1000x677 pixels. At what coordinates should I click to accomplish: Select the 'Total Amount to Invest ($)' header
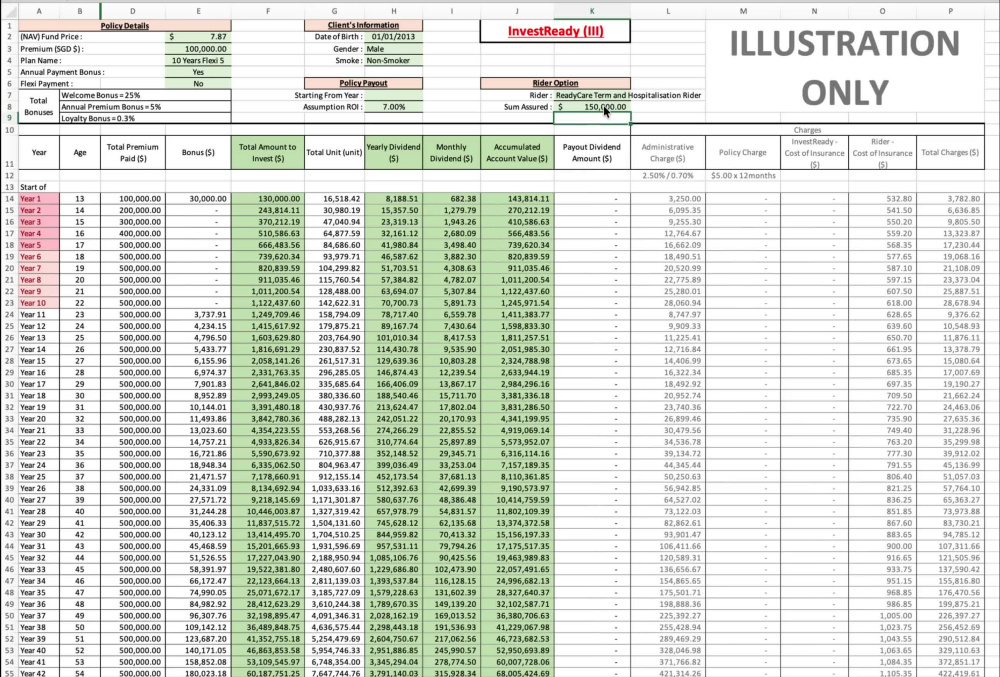[x=268, y=152]
